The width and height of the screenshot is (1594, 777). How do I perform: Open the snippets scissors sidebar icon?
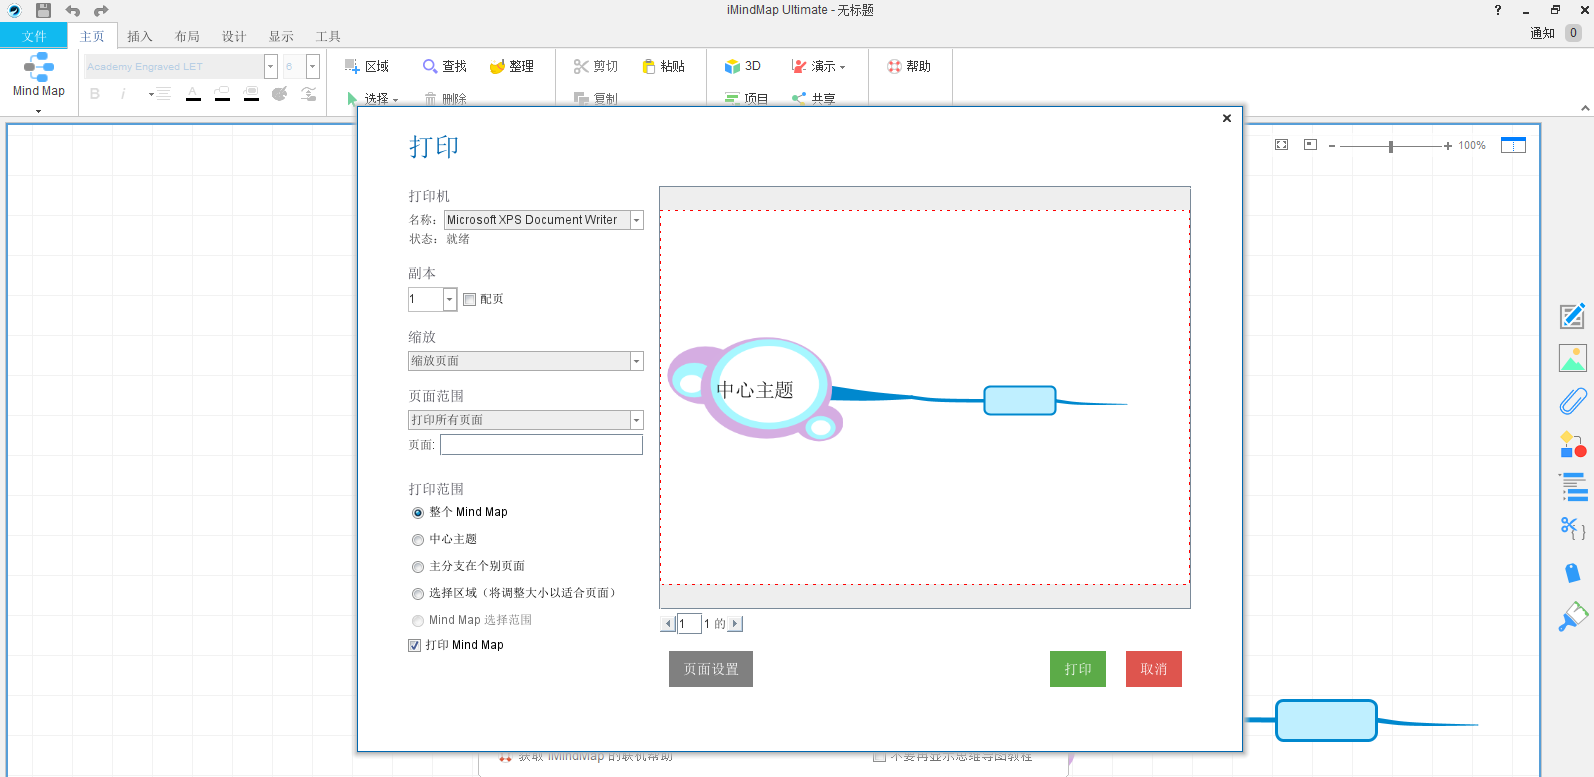click(1573, 529)
